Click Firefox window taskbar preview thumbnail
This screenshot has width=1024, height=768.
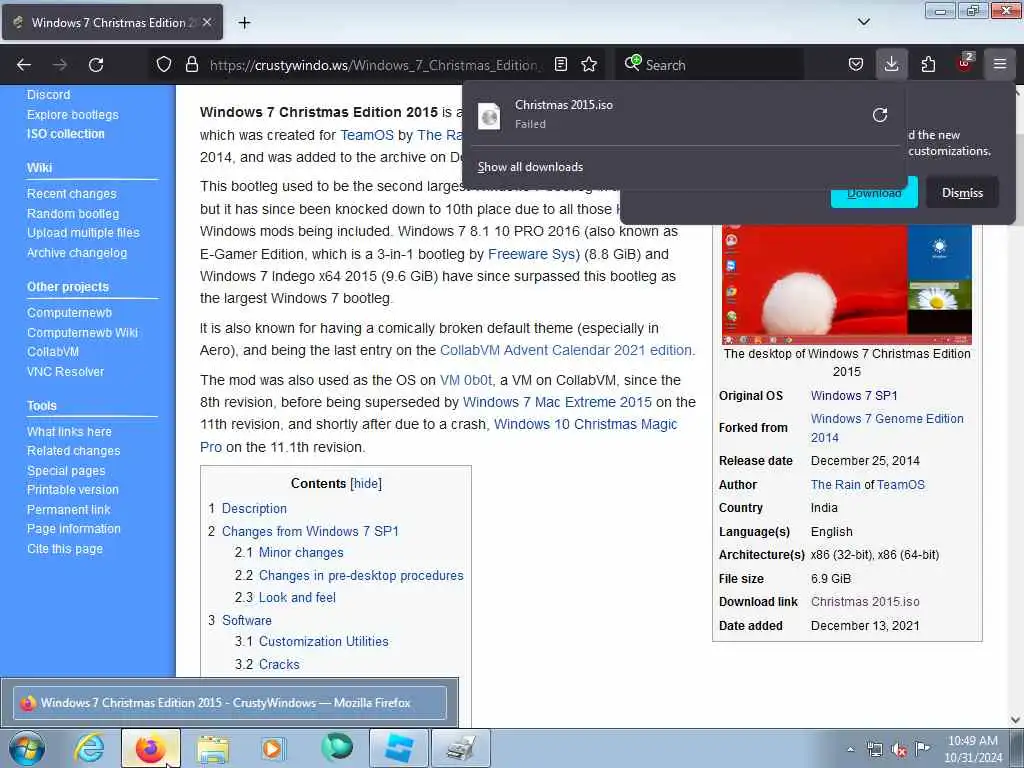click(230, 703)
